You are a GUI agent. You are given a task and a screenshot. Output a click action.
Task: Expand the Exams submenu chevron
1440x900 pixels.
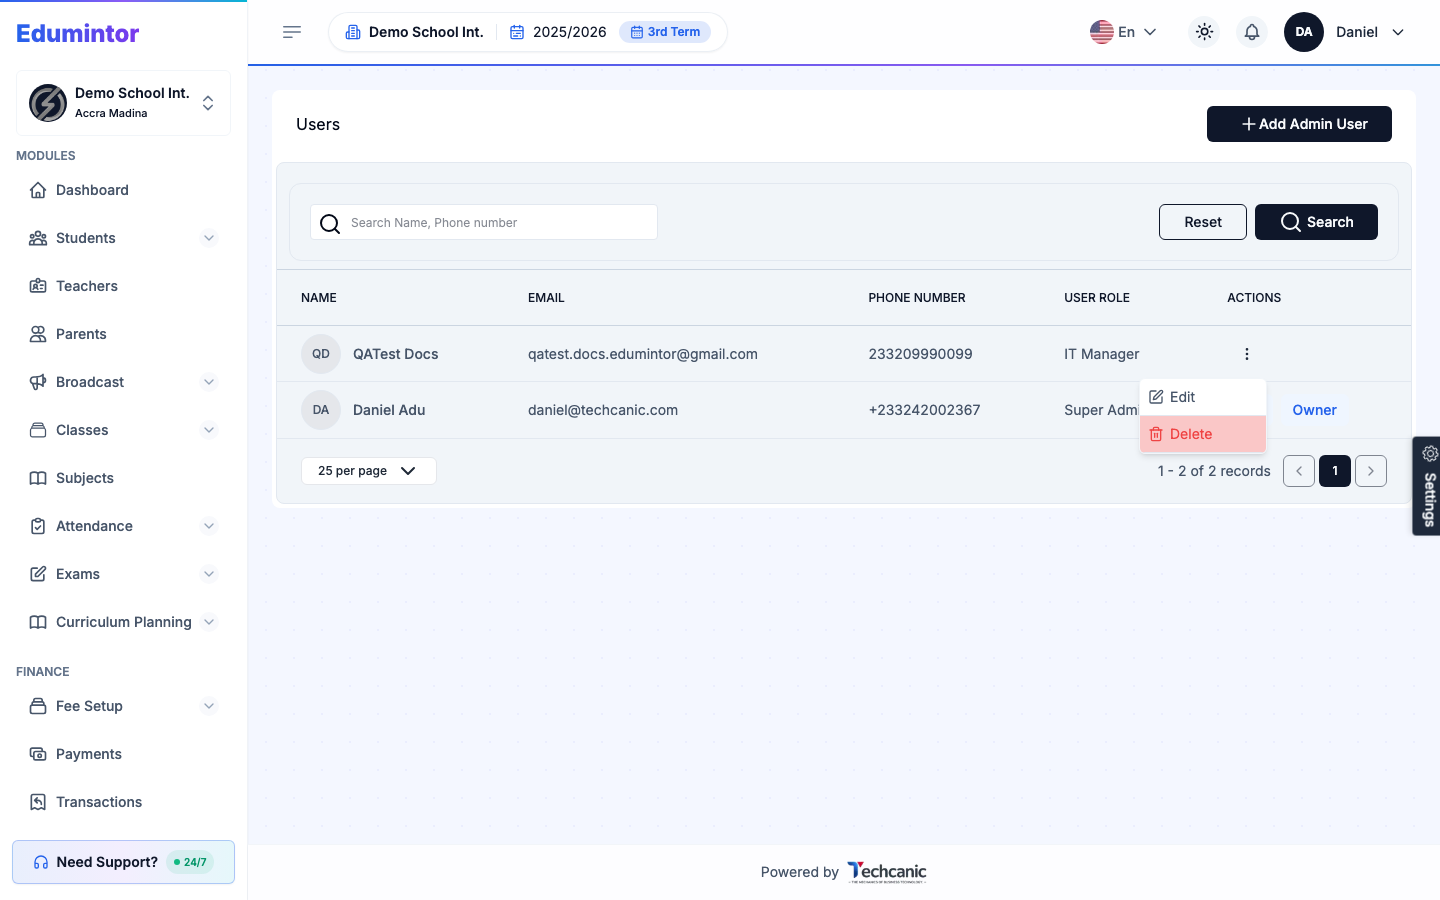tap(209, 574)
